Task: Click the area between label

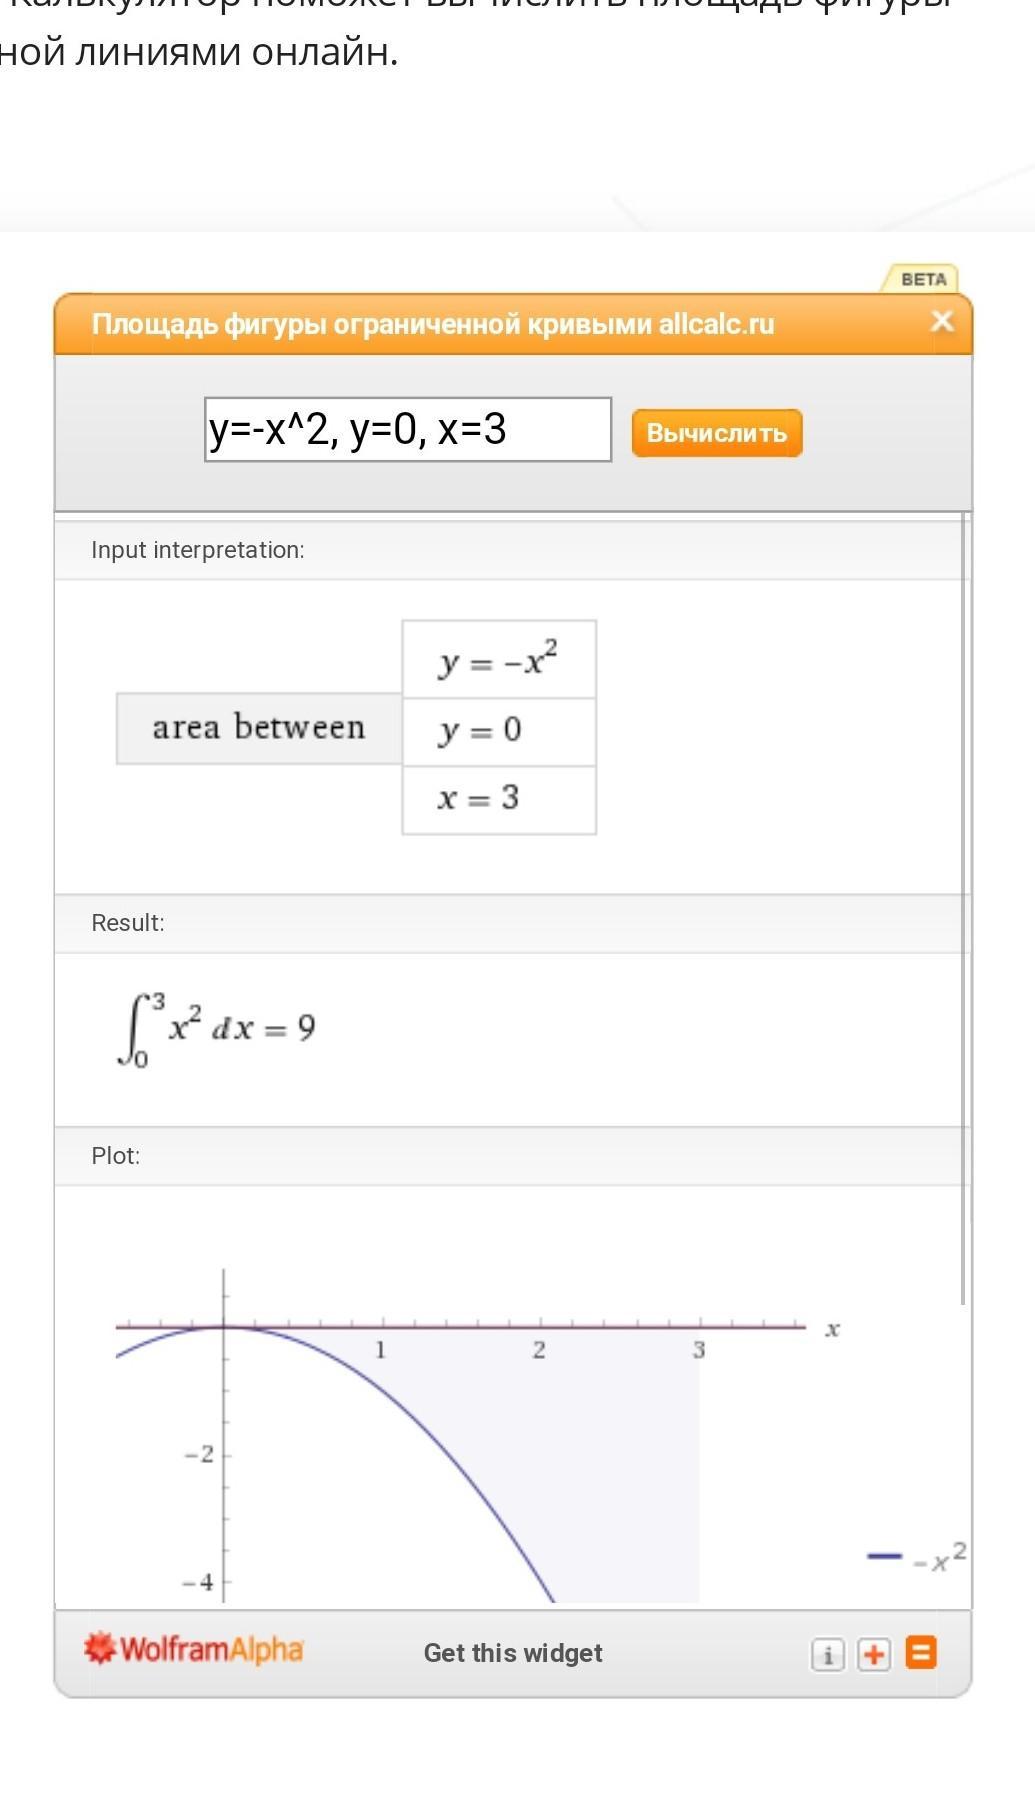Action: click(259, 728)
